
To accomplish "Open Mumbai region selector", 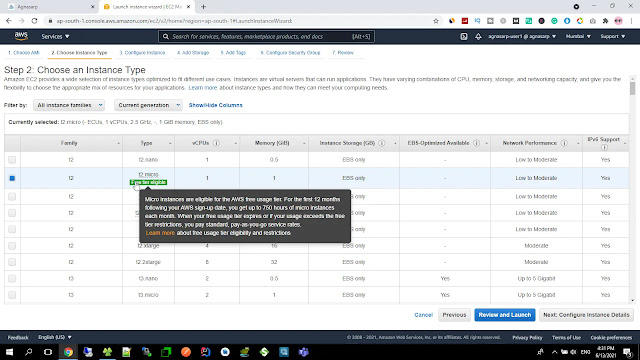I will 578,36.
